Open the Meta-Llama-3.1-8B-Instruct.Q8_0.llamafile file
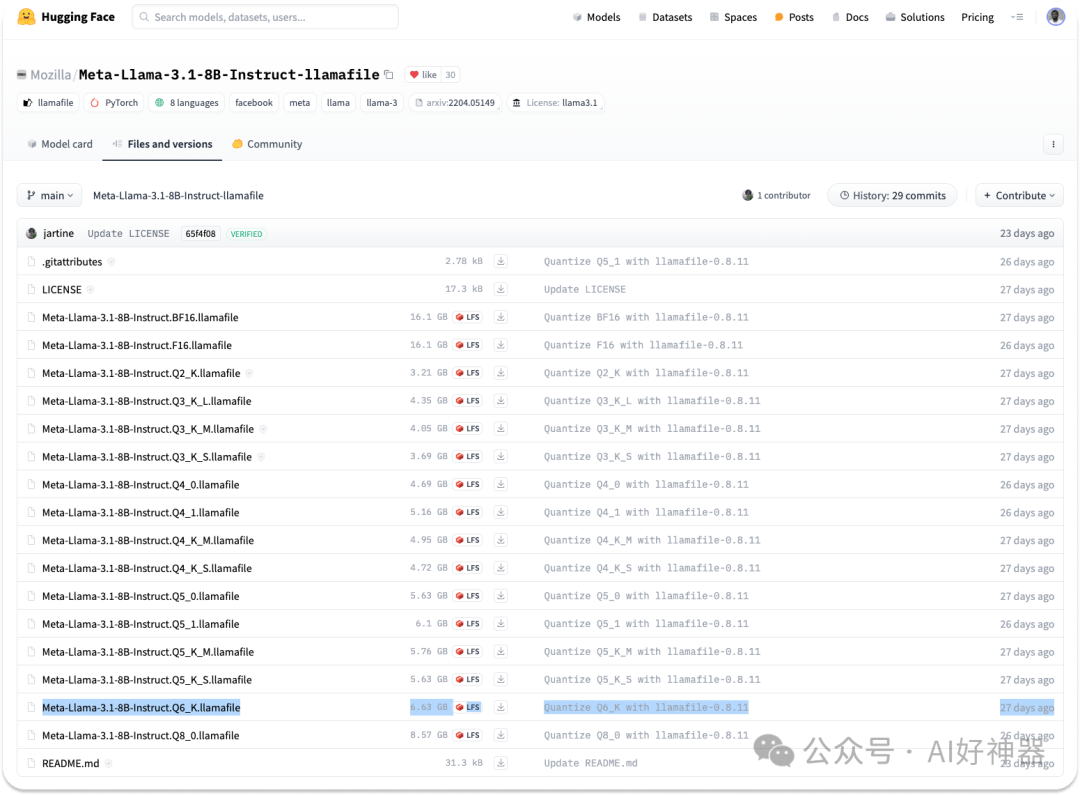Screen dimensions: 1080x795 (141, 735)
